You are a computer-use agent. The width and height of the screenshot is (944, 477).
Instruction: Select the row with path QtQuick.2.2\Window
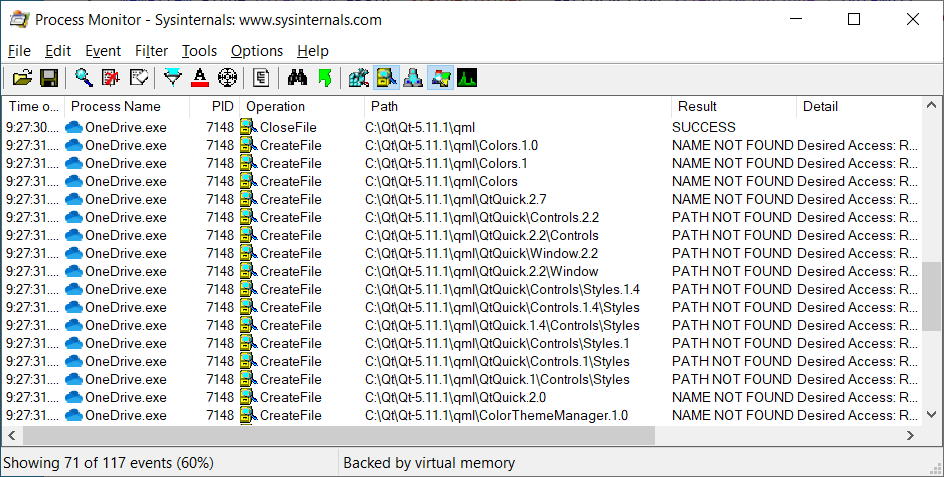[x=462, y=271]
